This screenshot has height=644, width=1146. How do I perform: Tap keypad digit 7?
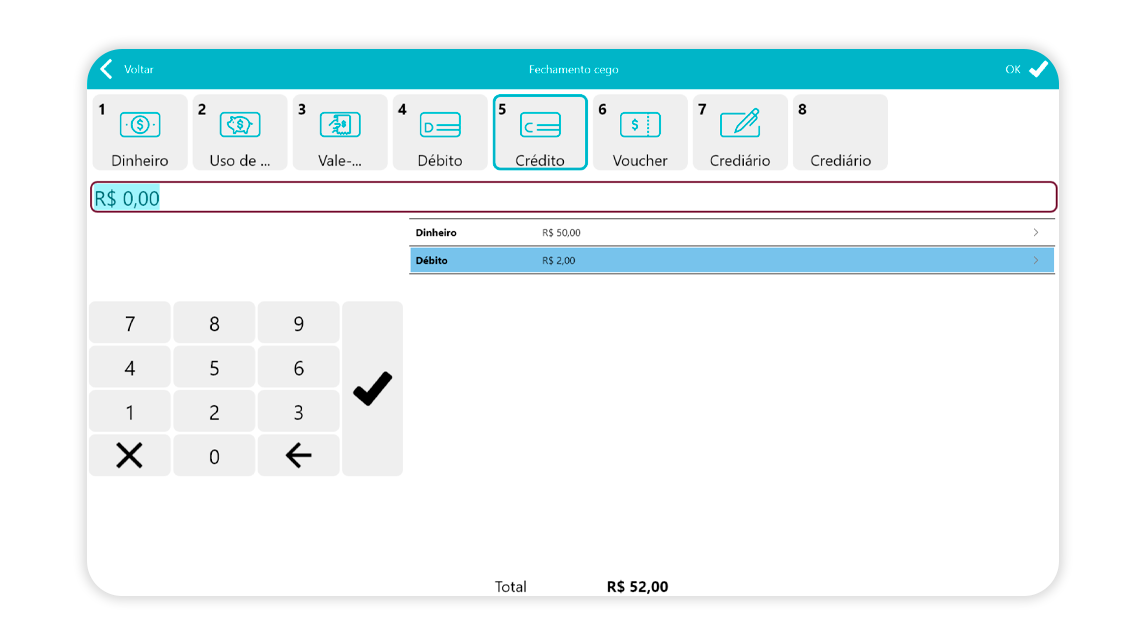click(129, 323)
